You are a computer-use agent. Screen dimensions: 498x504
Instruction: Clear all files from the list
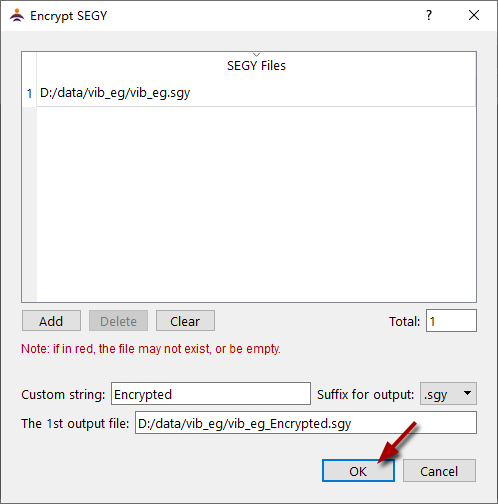tap(185, 321)
